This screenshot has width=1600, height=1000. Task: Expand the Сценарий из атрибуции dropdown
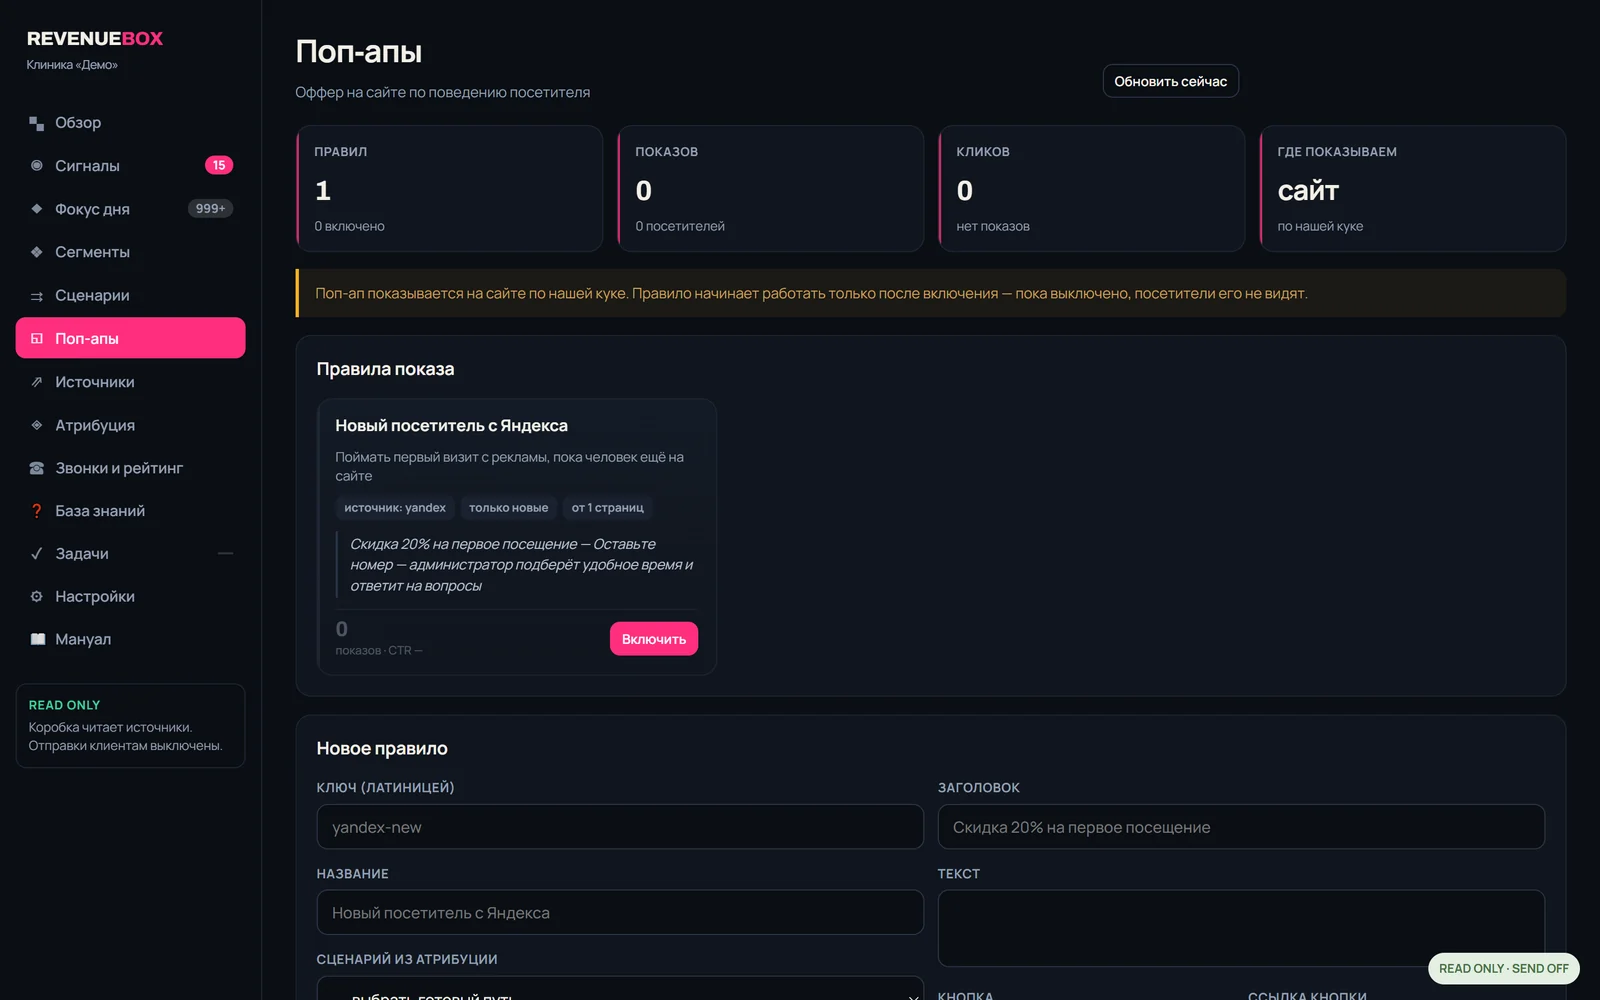coord(620,988)
